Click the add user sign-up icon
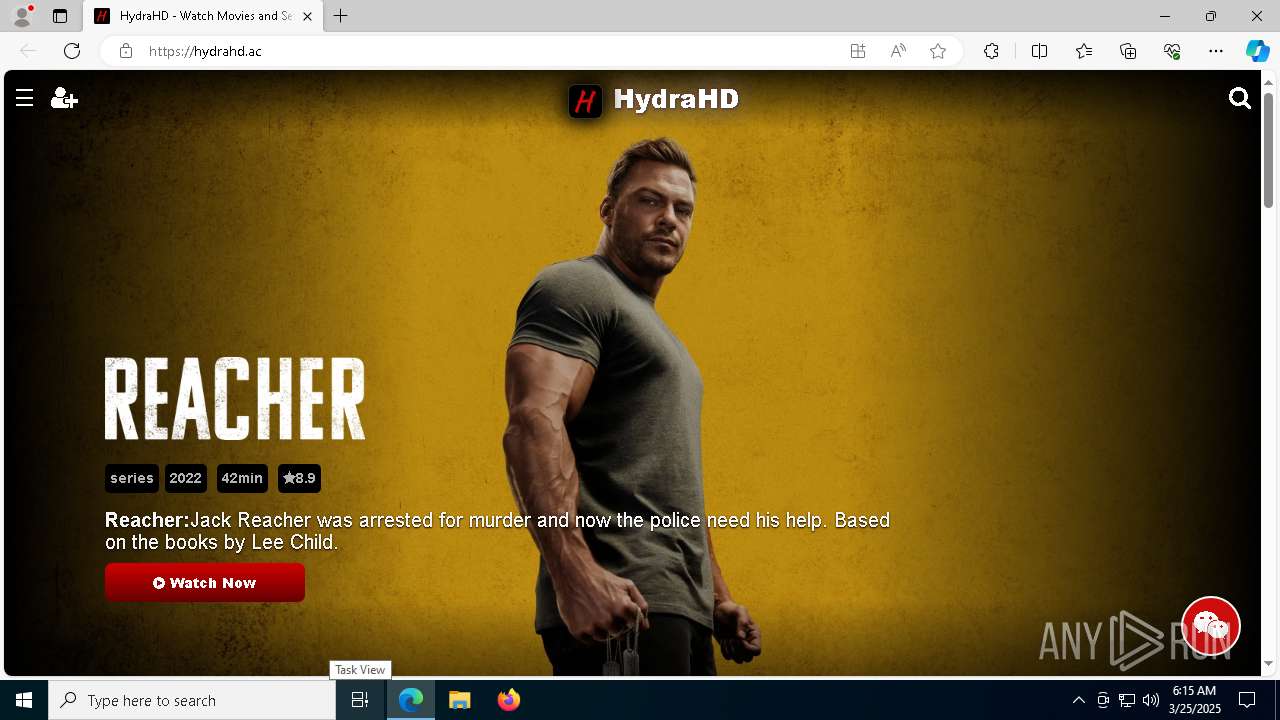Image resolution: width=1280 pixels, height=720 pixels. [64, 98]
